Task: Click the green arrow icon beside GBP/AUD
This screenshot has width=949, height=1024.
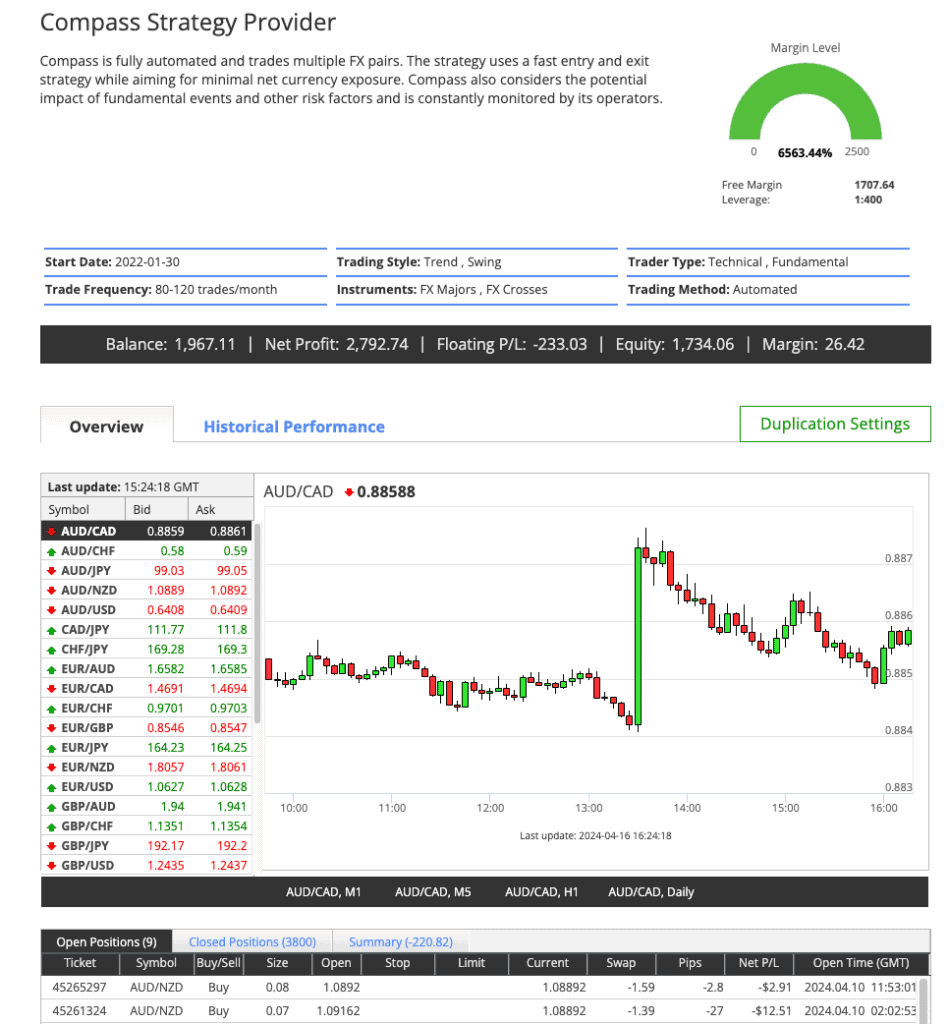Action: pos(51,807)
